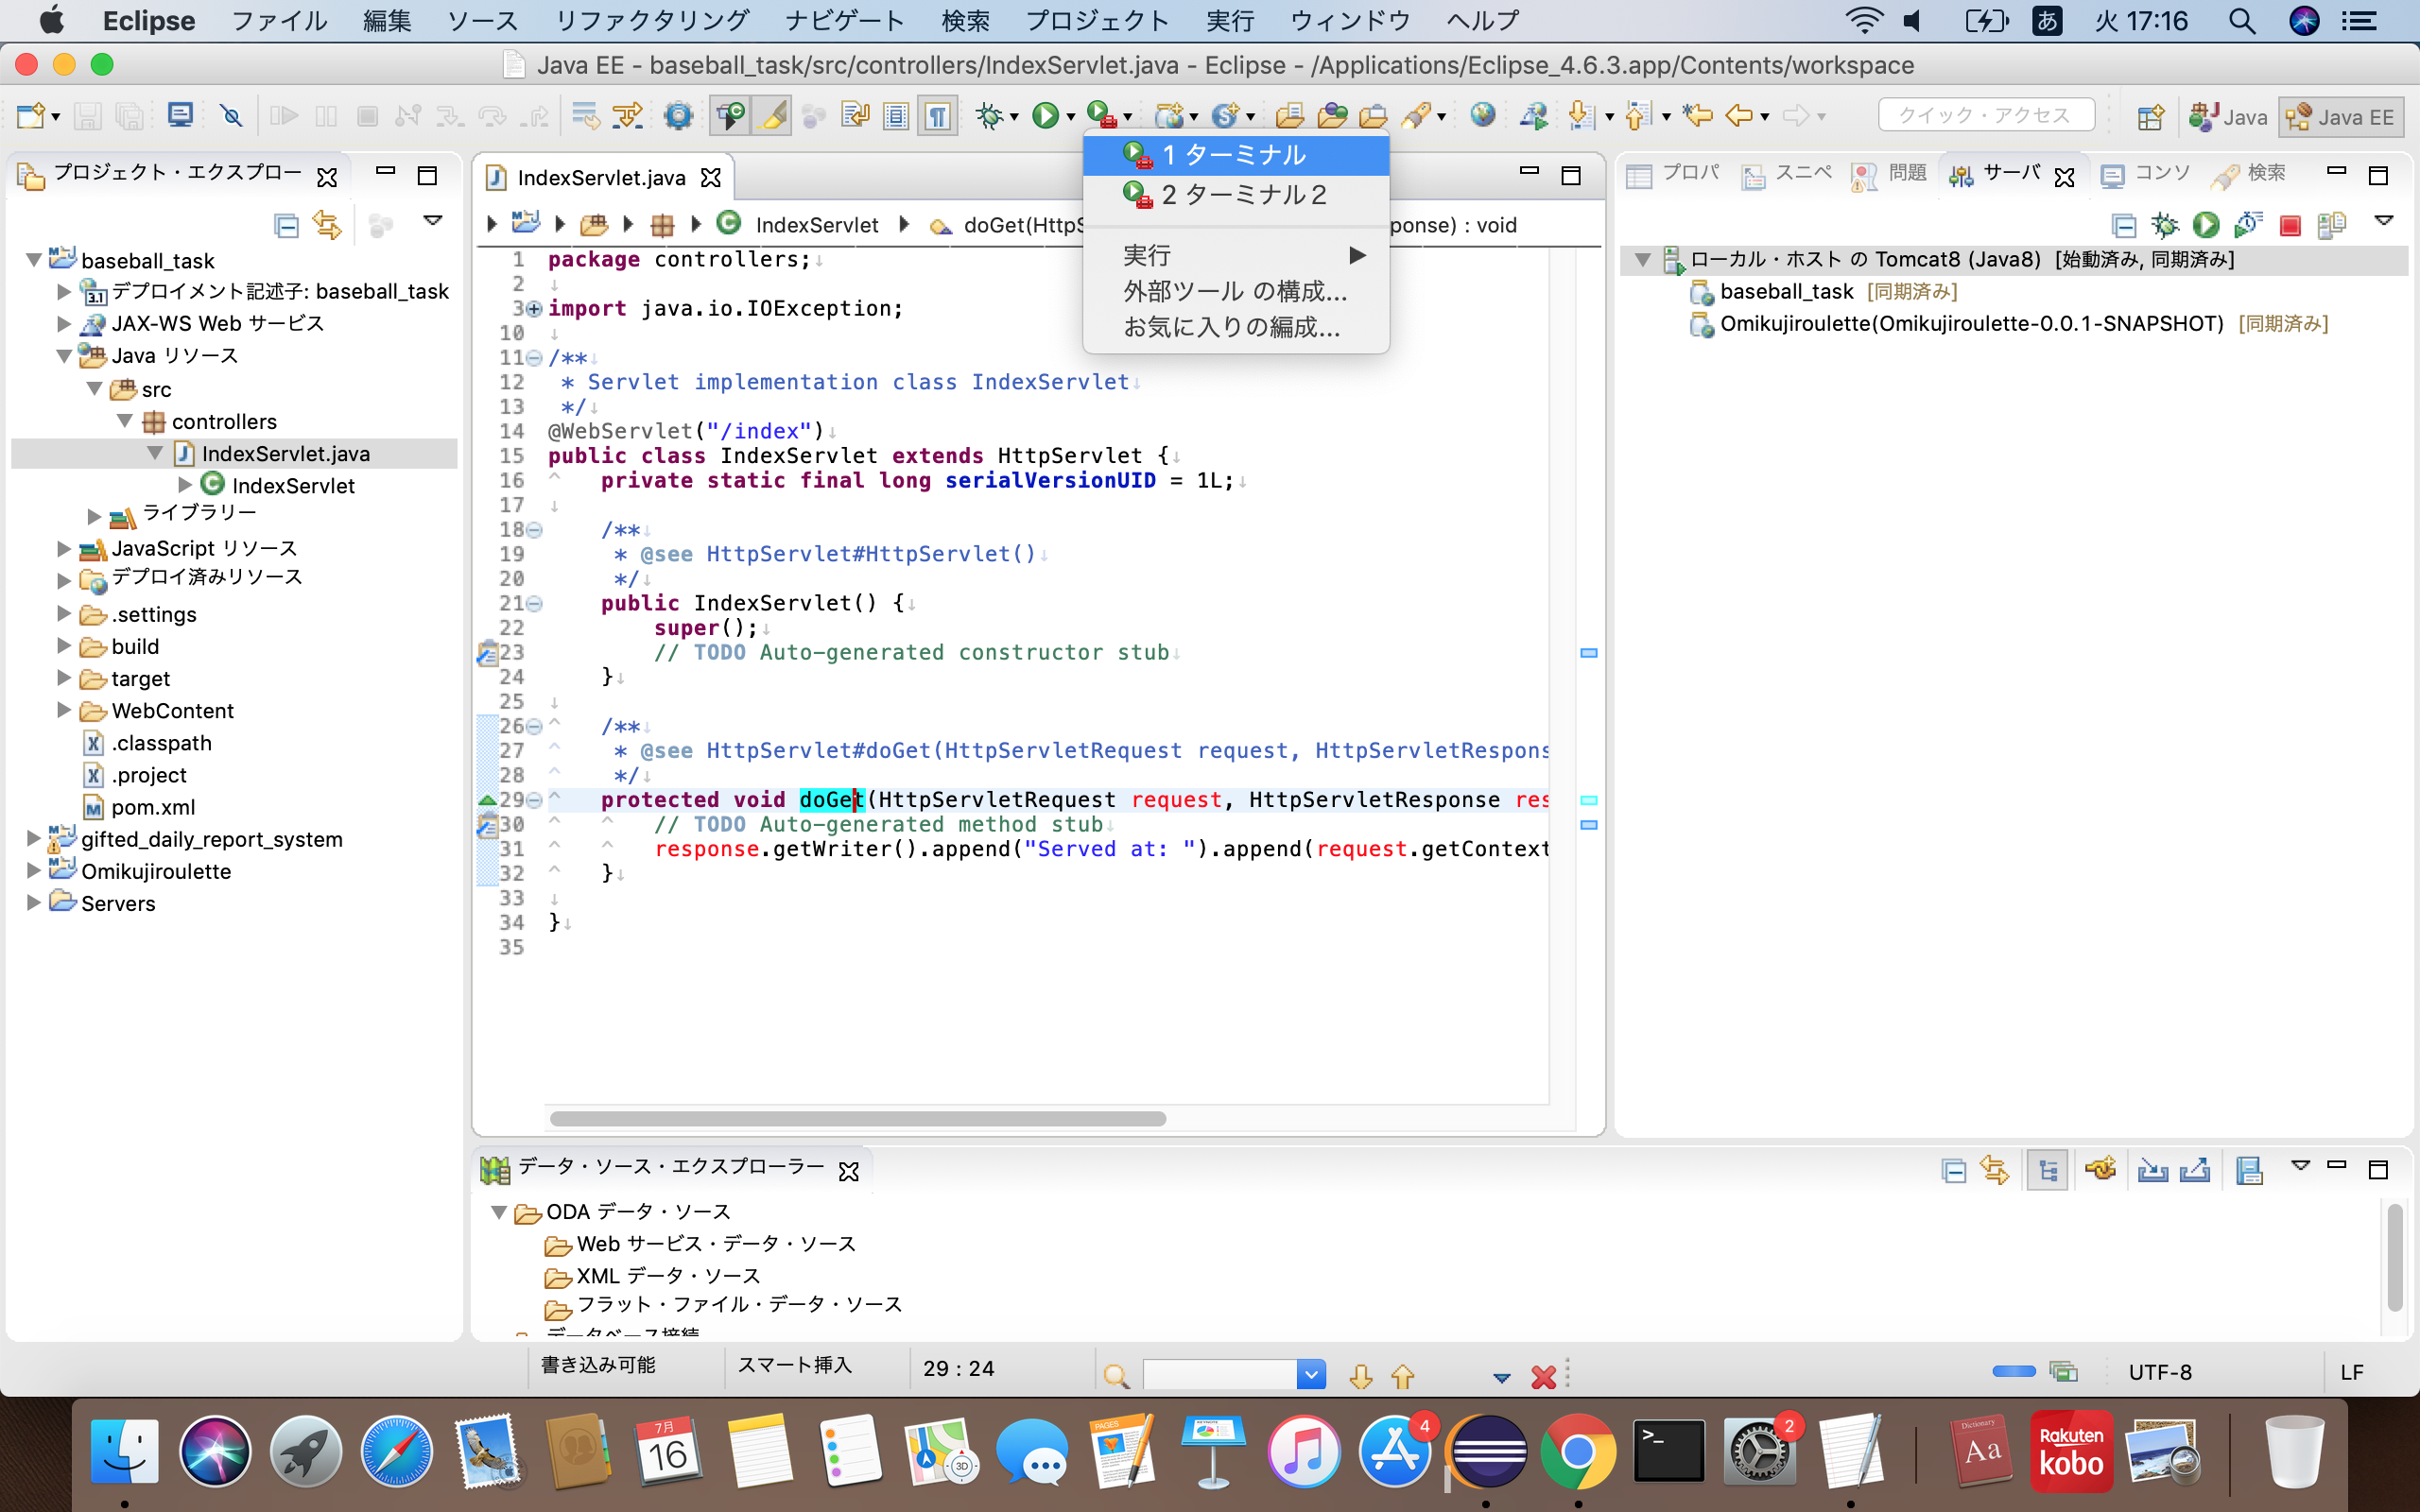Collapse the Tomcat8 server node
2420x1512 pixels.
click(x=1642, y=260)
